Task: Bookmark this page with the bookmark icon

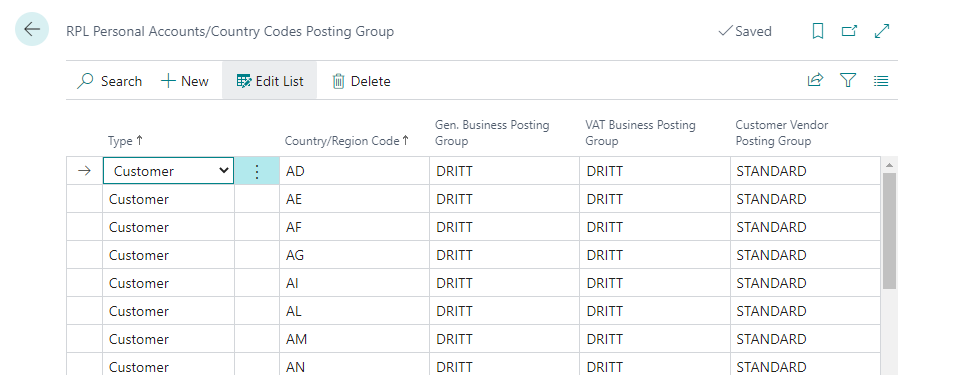Action: [817, 31]
